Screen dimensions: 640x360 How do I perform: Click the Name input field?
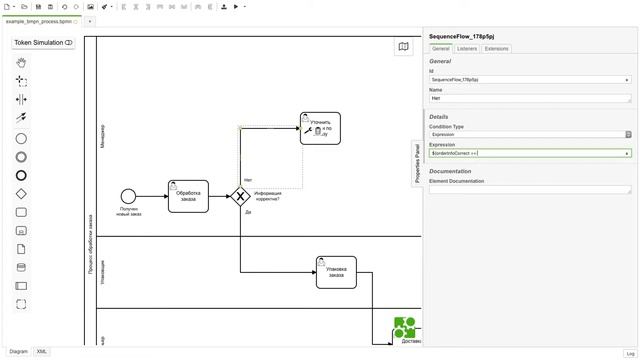530,98
